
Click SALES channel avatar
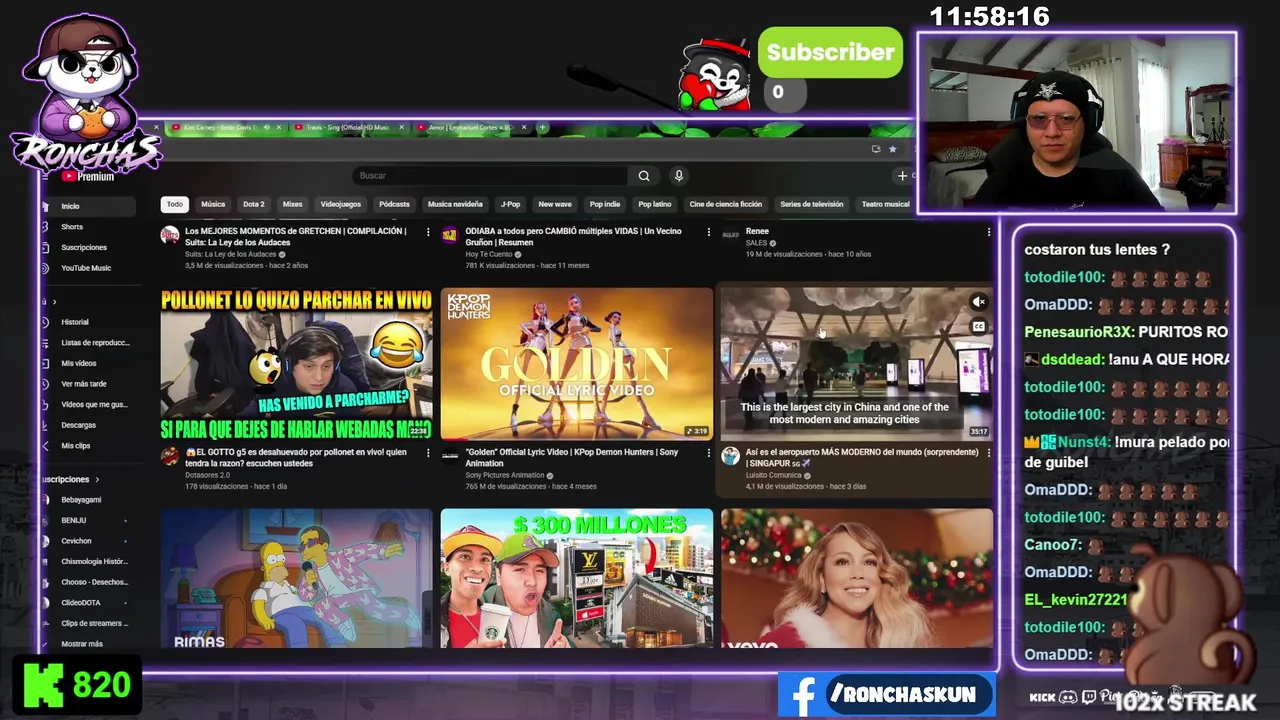point(730,236)
